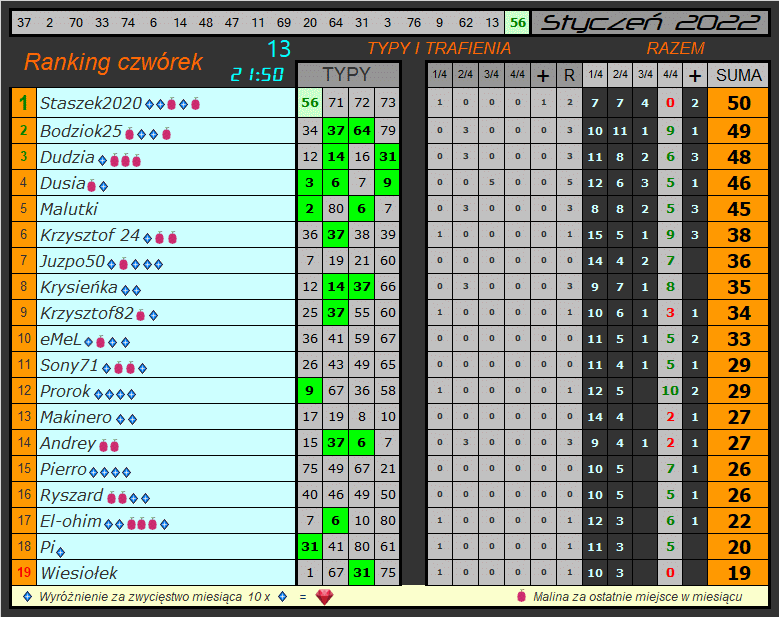Click the blue number 13 above the clock
The width and height of the screenshot is (779, 617).
[279, 49]
